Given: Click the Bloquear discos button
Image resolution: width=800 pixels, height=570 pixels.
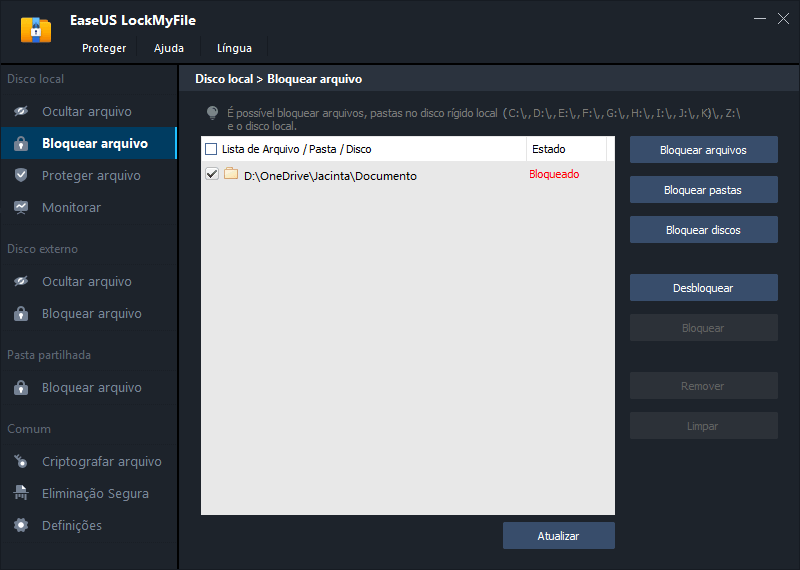Looking at the screenshot, I should (704, 230).
